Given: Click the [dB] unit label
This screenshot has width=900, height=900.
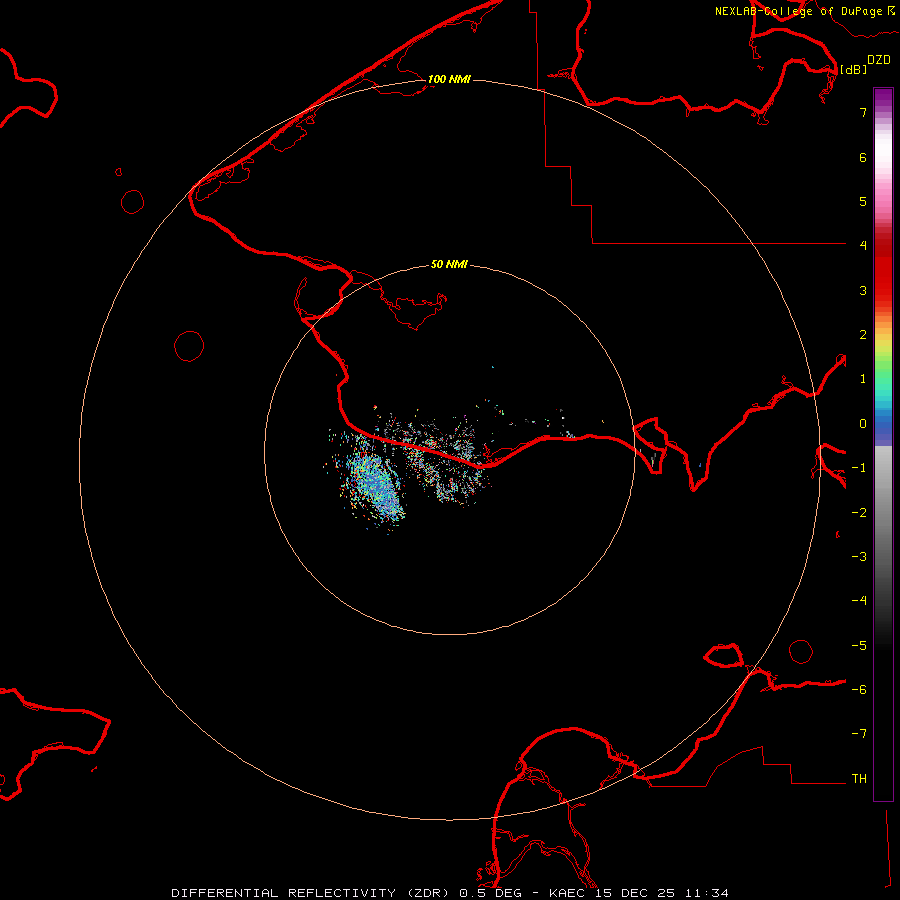Looking at the screenshot, I should [x=854, y=69].
